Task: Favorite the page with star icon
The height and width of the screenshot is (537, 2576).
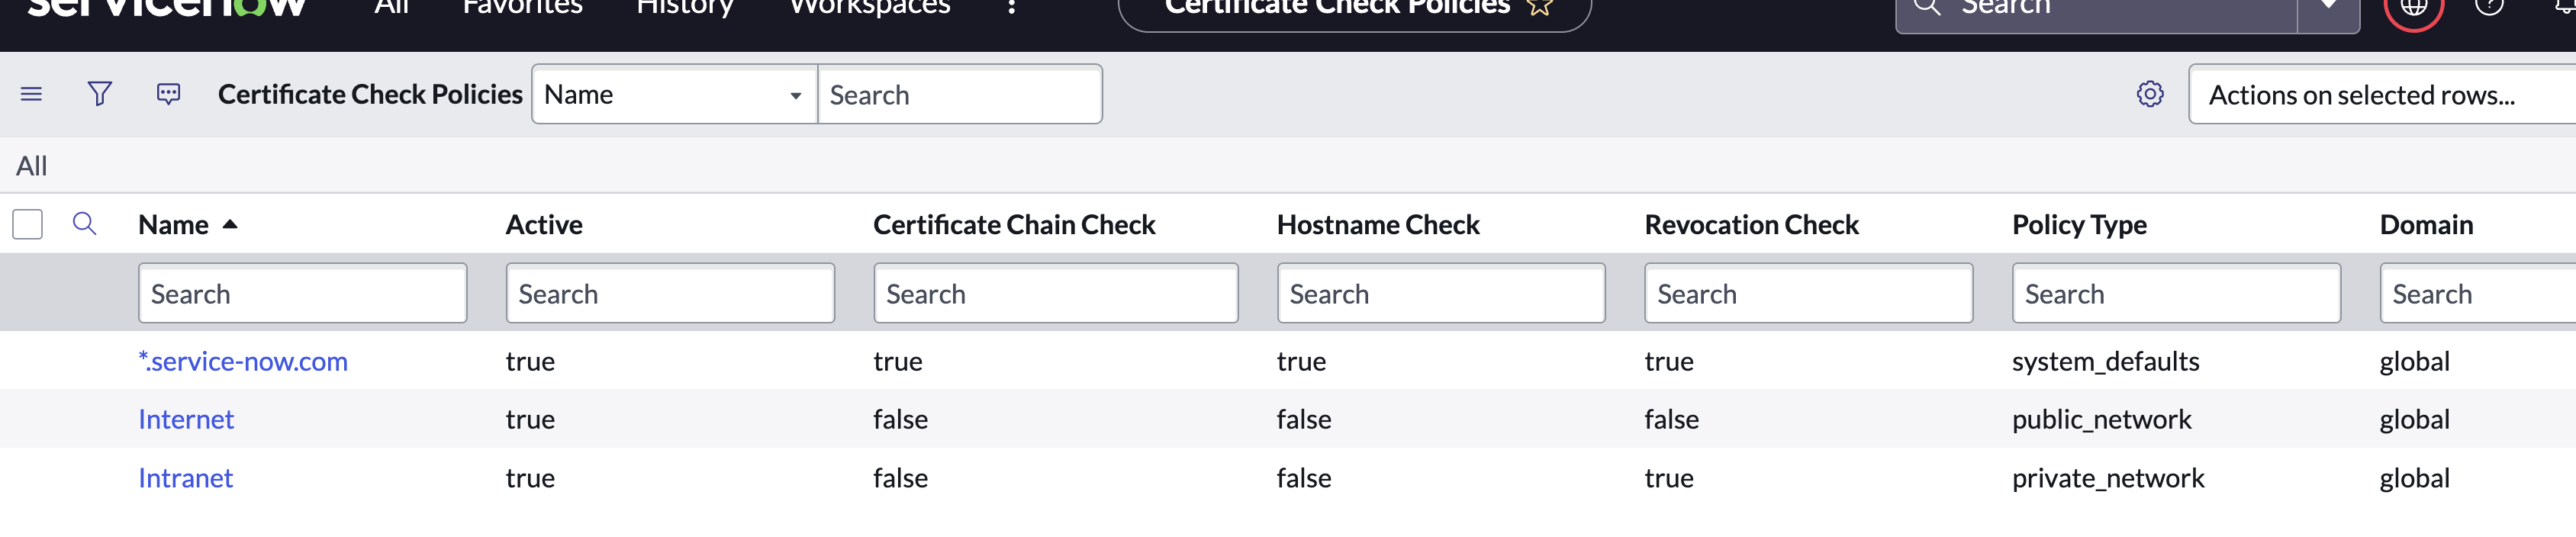Action: pos(1540,8)
